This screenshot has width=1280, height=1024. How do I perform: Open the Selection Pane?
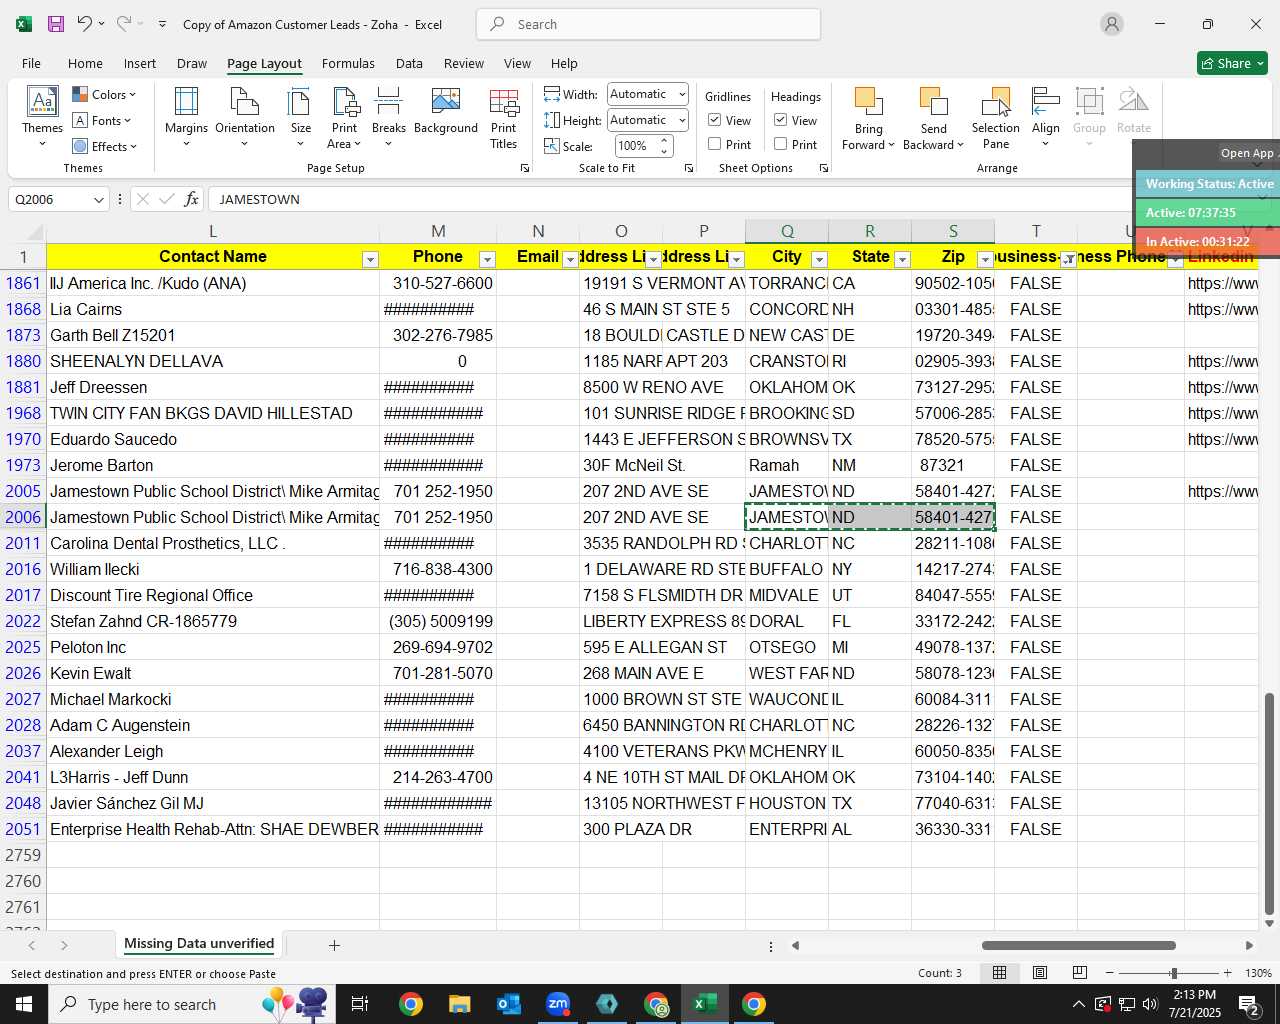pyautogui.click(x=996, y=118)
